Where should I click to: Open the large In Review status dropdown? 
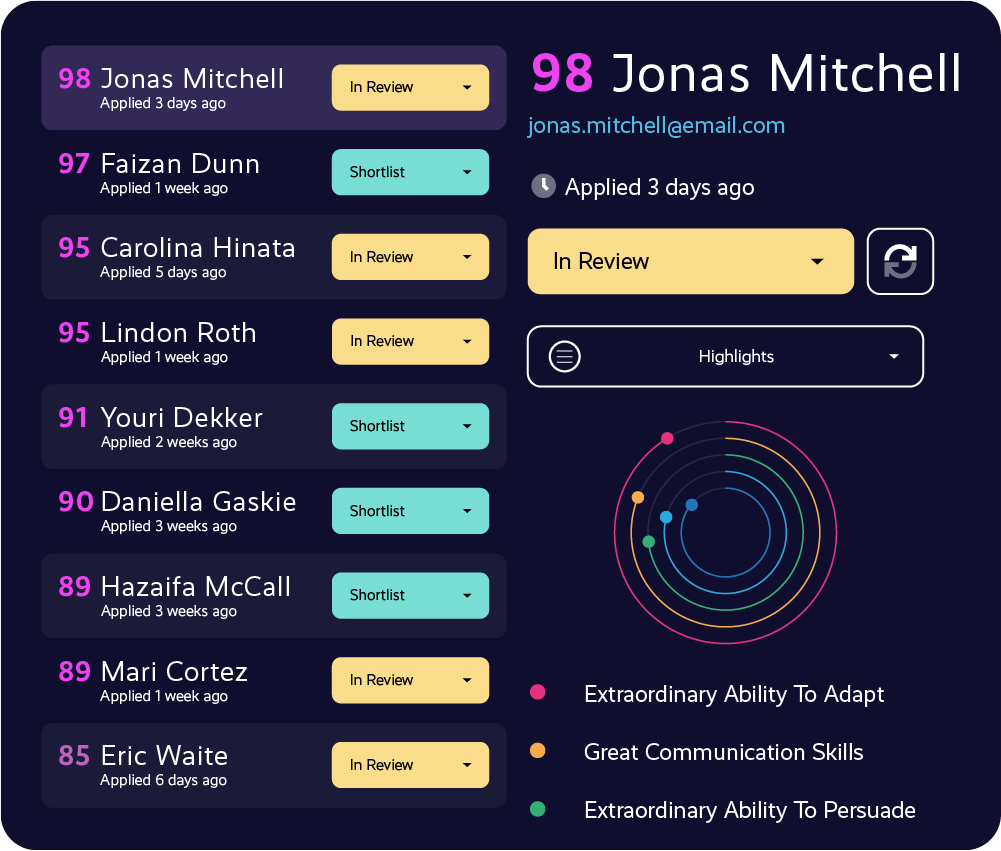(690, 261)
